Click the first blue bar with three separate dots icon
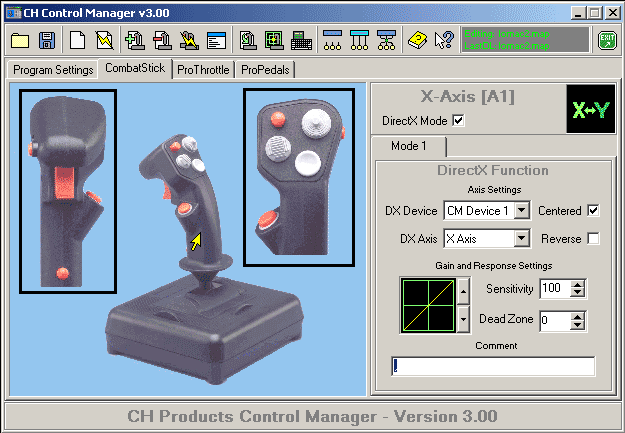The height and width of the screenshot is (433, 625). (332, 40)
